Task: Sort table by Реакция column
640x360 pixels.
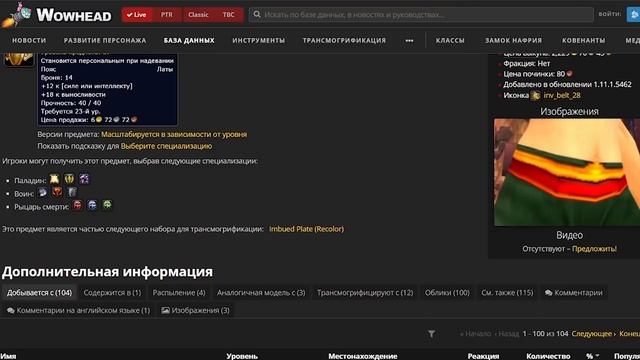Action: 483,356
